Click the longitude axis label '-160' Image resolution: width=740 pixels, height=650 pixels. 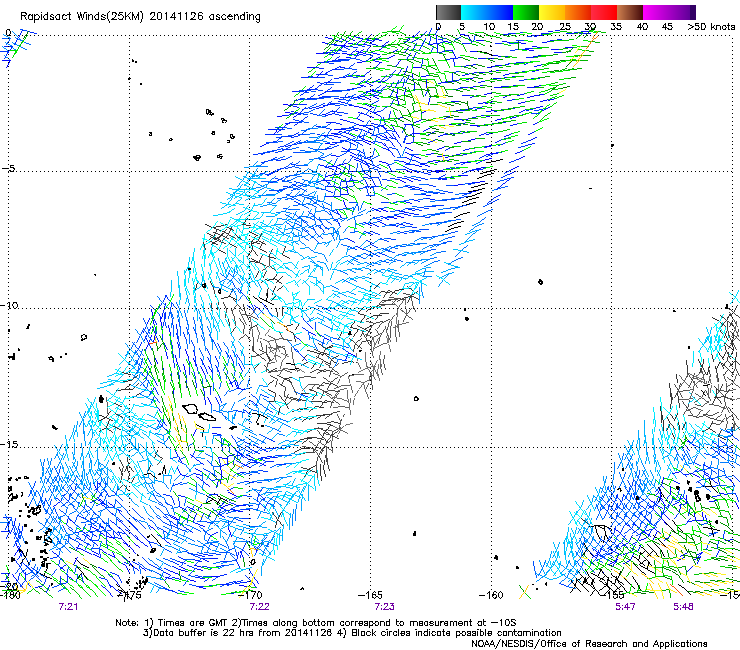[491, 595]
